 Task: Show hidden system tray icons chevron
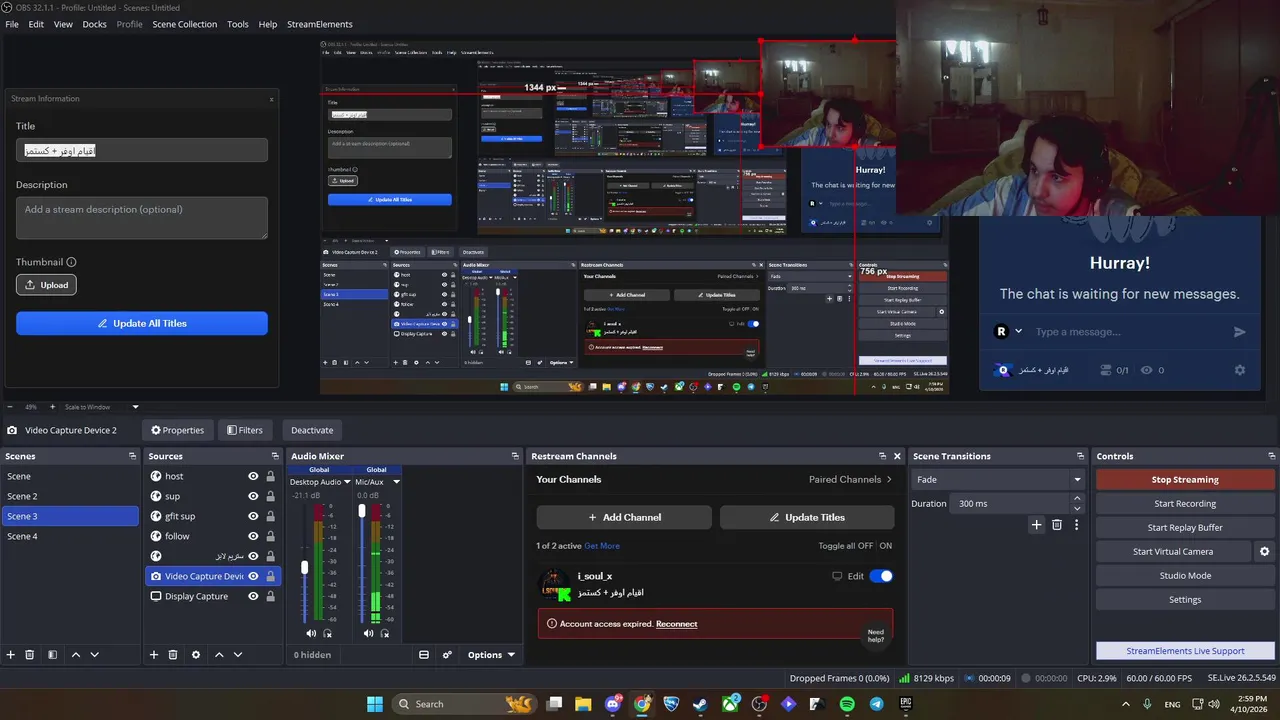(1127, 704)
